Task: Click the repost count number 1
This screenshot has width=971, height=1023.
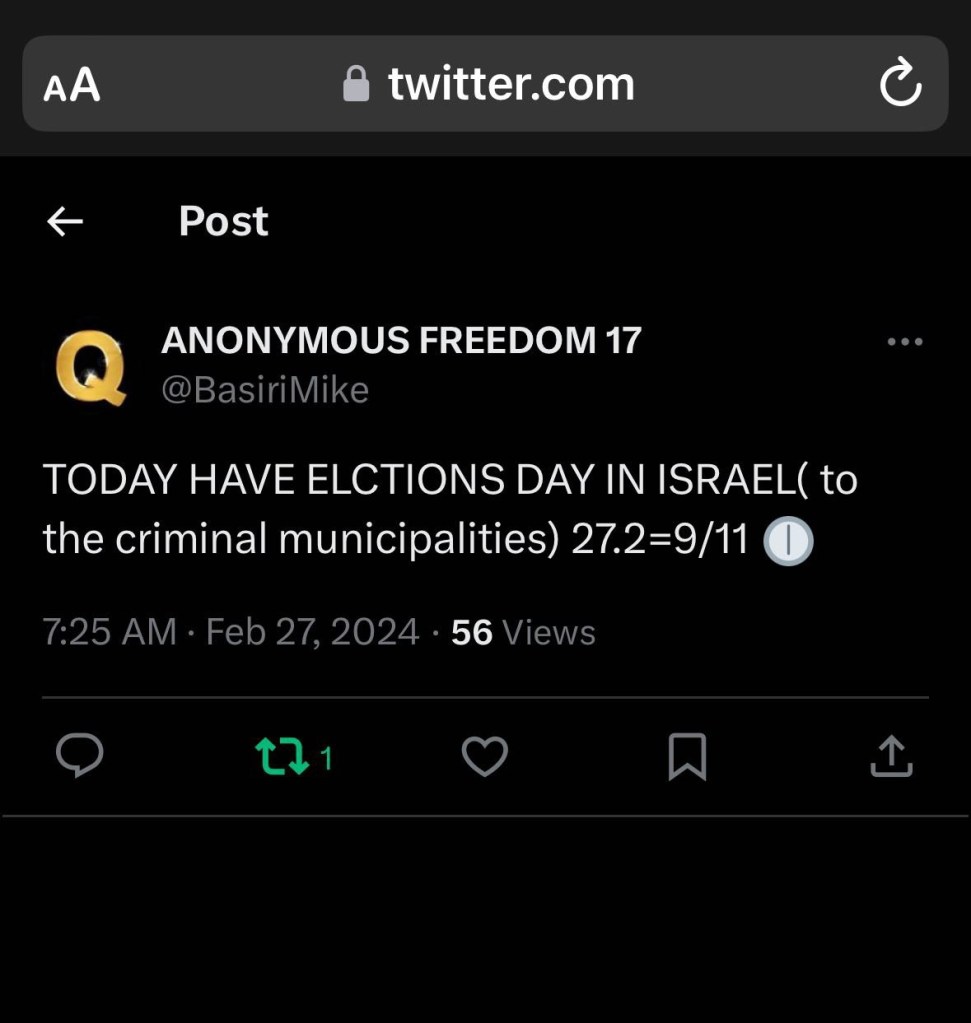Action: pos(326,758)
